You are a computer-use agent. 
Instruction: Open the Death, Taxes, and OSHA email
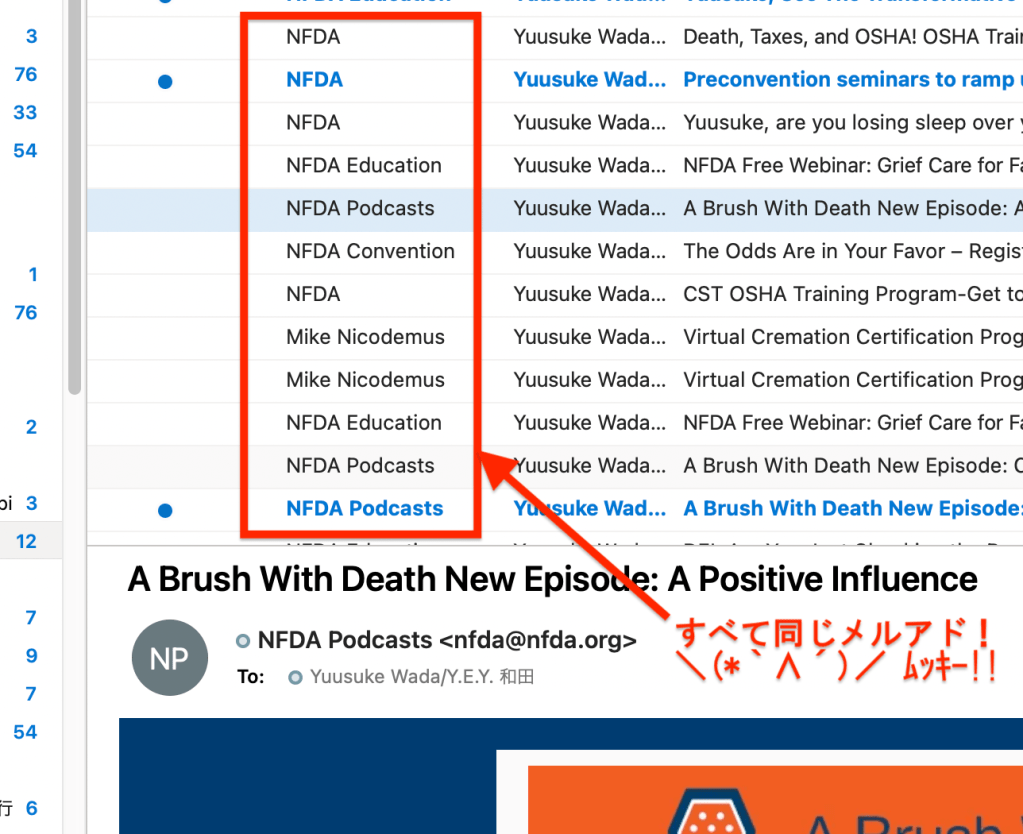(850, 37)
